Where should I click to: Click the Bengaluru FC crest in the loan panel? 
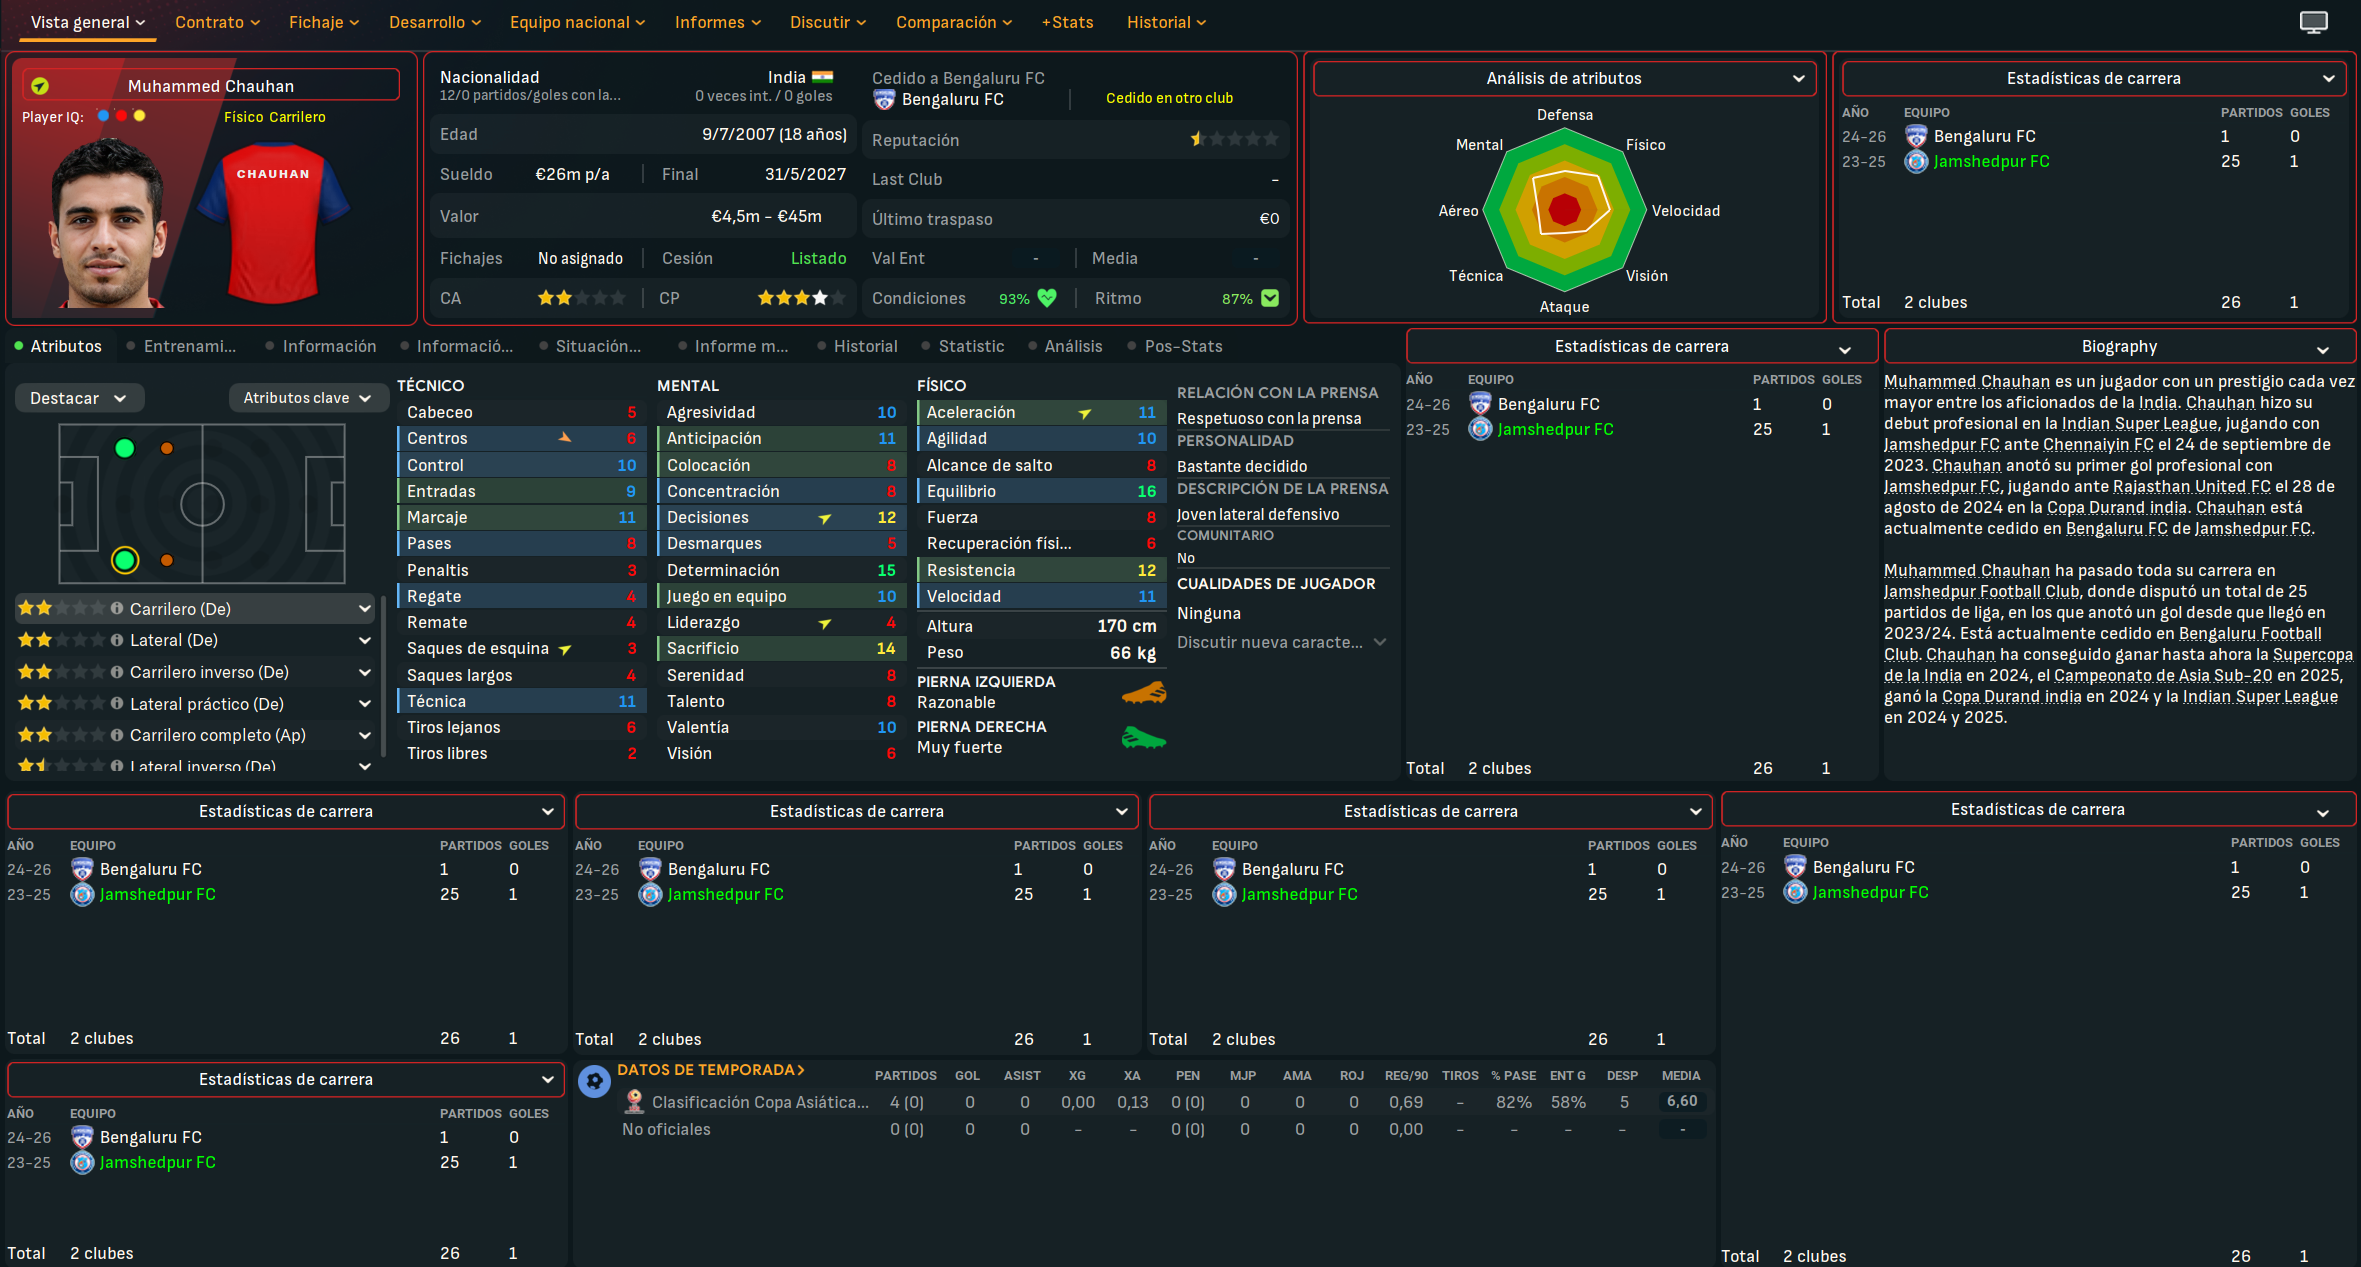[884, 100]
